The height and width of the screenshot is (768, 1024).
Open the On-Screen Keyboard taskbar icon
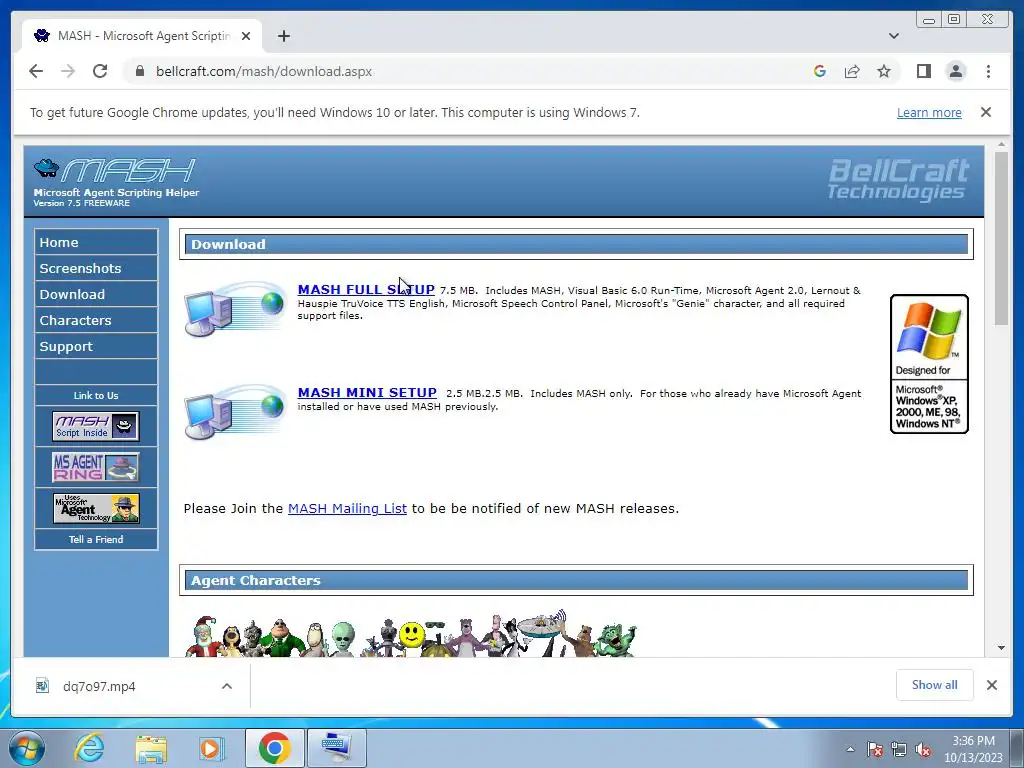(336, 748)
